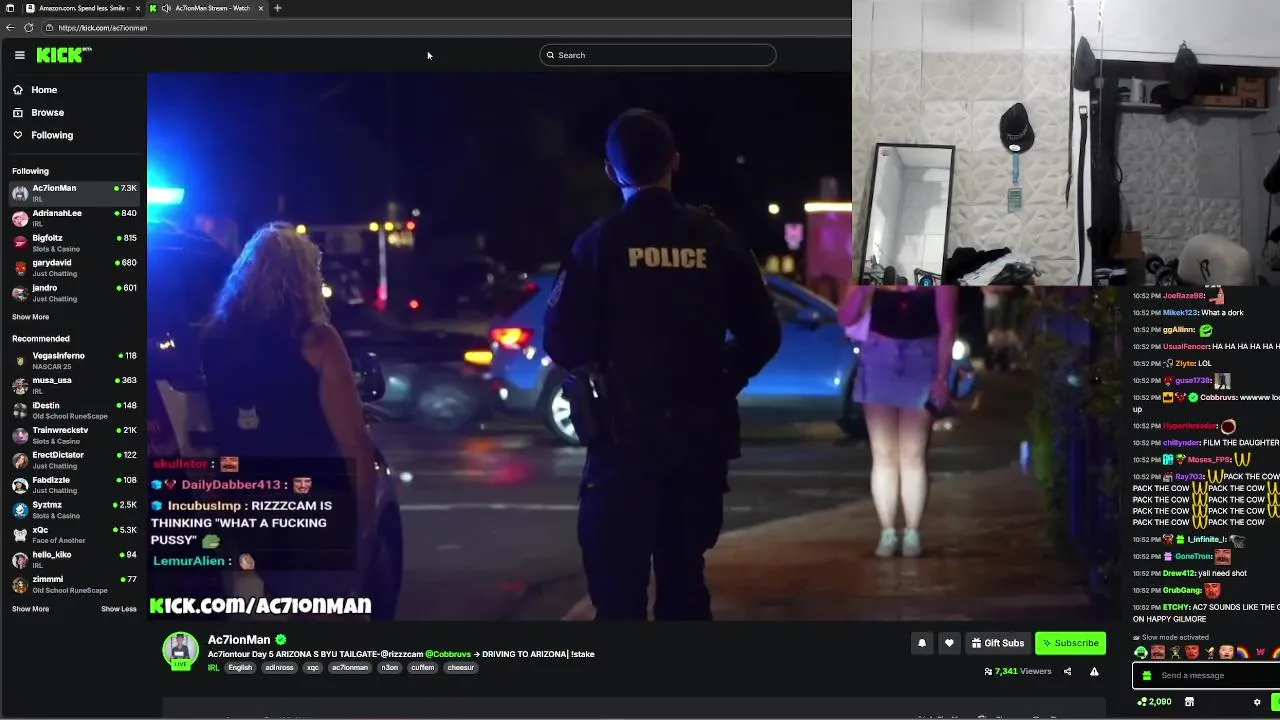Click the green Subscribe button
Image resolution: width=1280 pixels, height=720 pixels.
pos(1070,643)
